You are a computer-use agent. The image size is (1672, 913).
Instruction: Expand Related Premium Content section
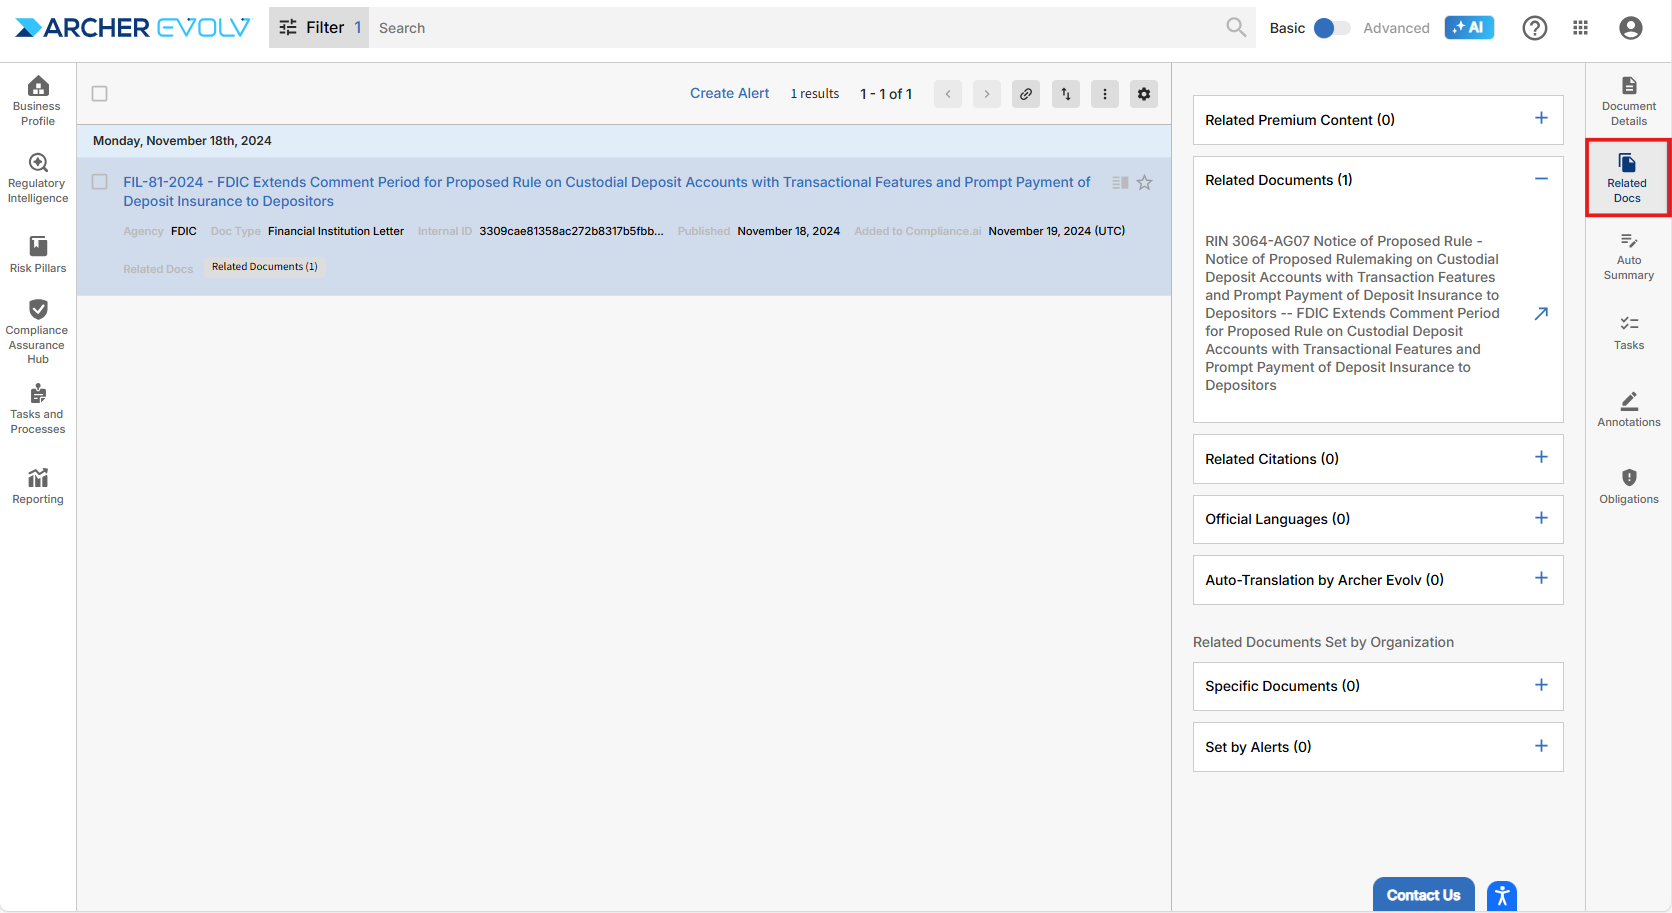pos(1541,119)
